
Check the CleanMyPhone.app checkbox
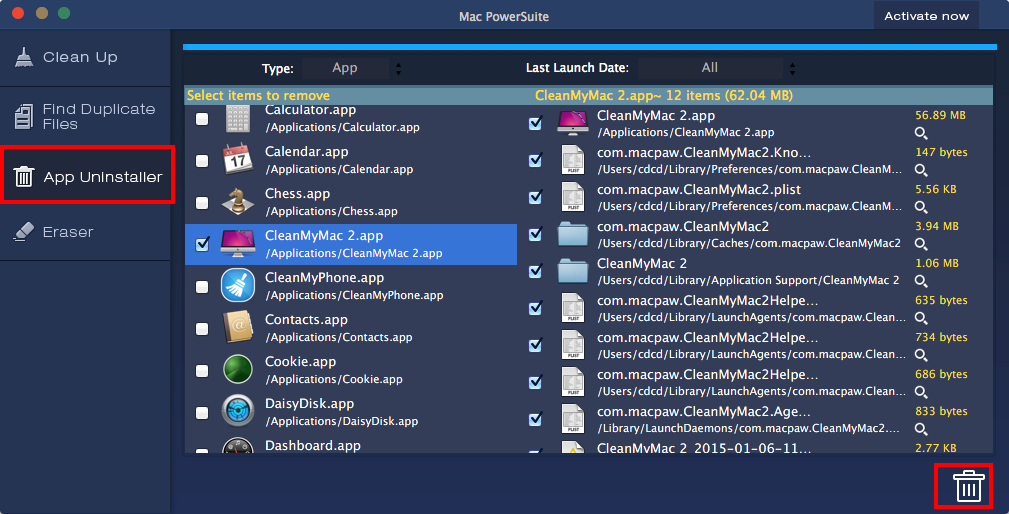[x=202, y=286]
